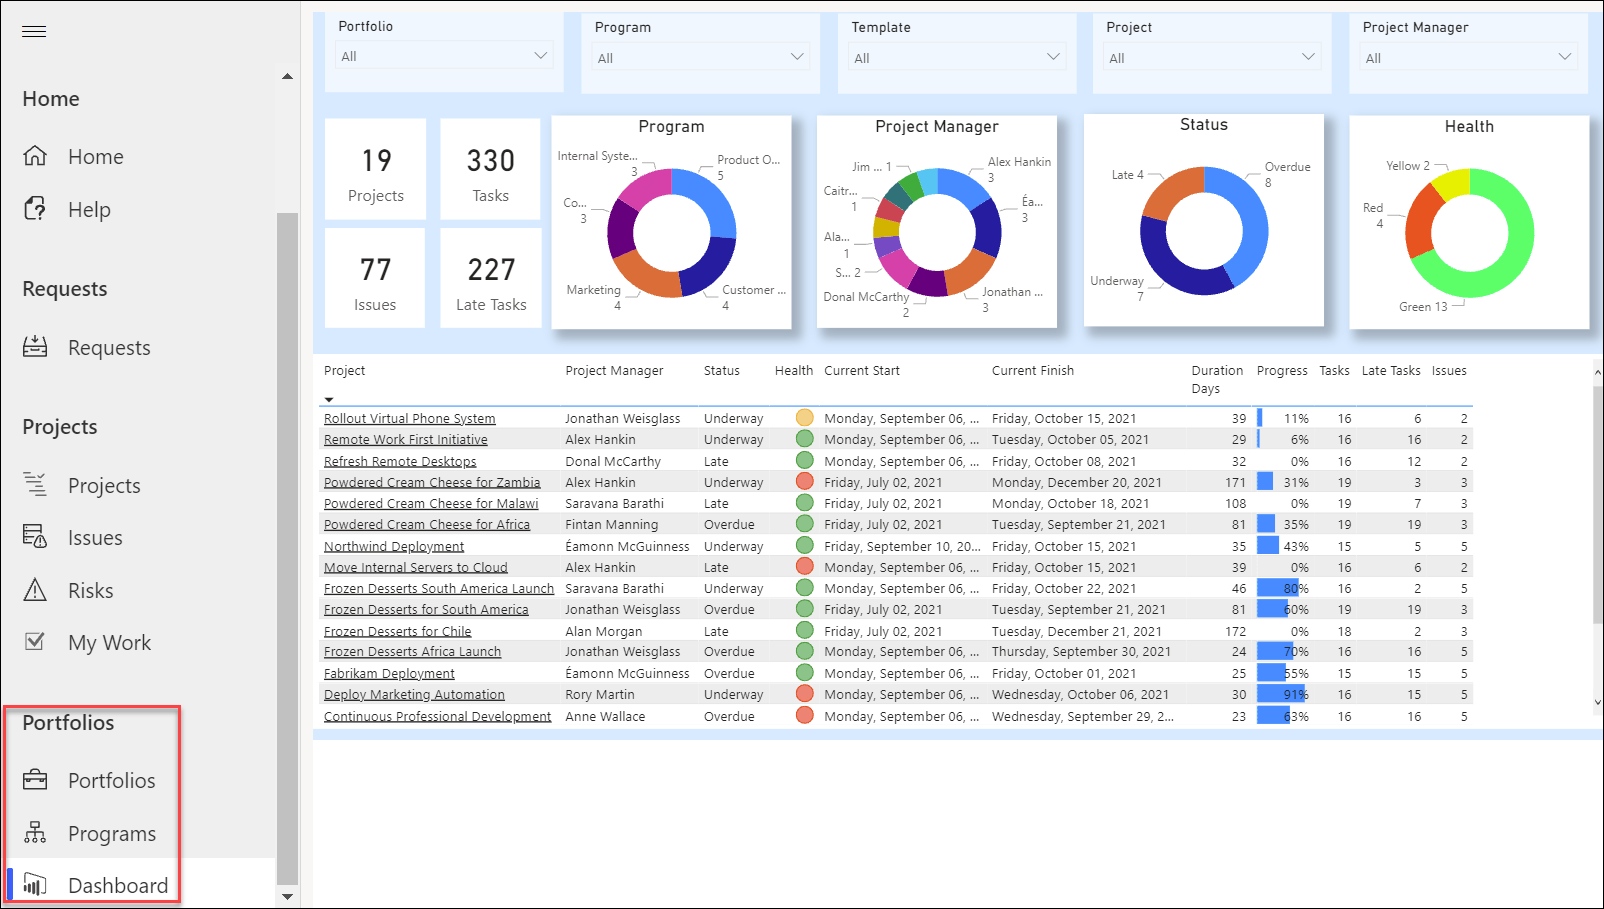This screenshot has height=909, width=1604.
Task: Open the My Work checkbox icon
Action: (x=35, y=642)
